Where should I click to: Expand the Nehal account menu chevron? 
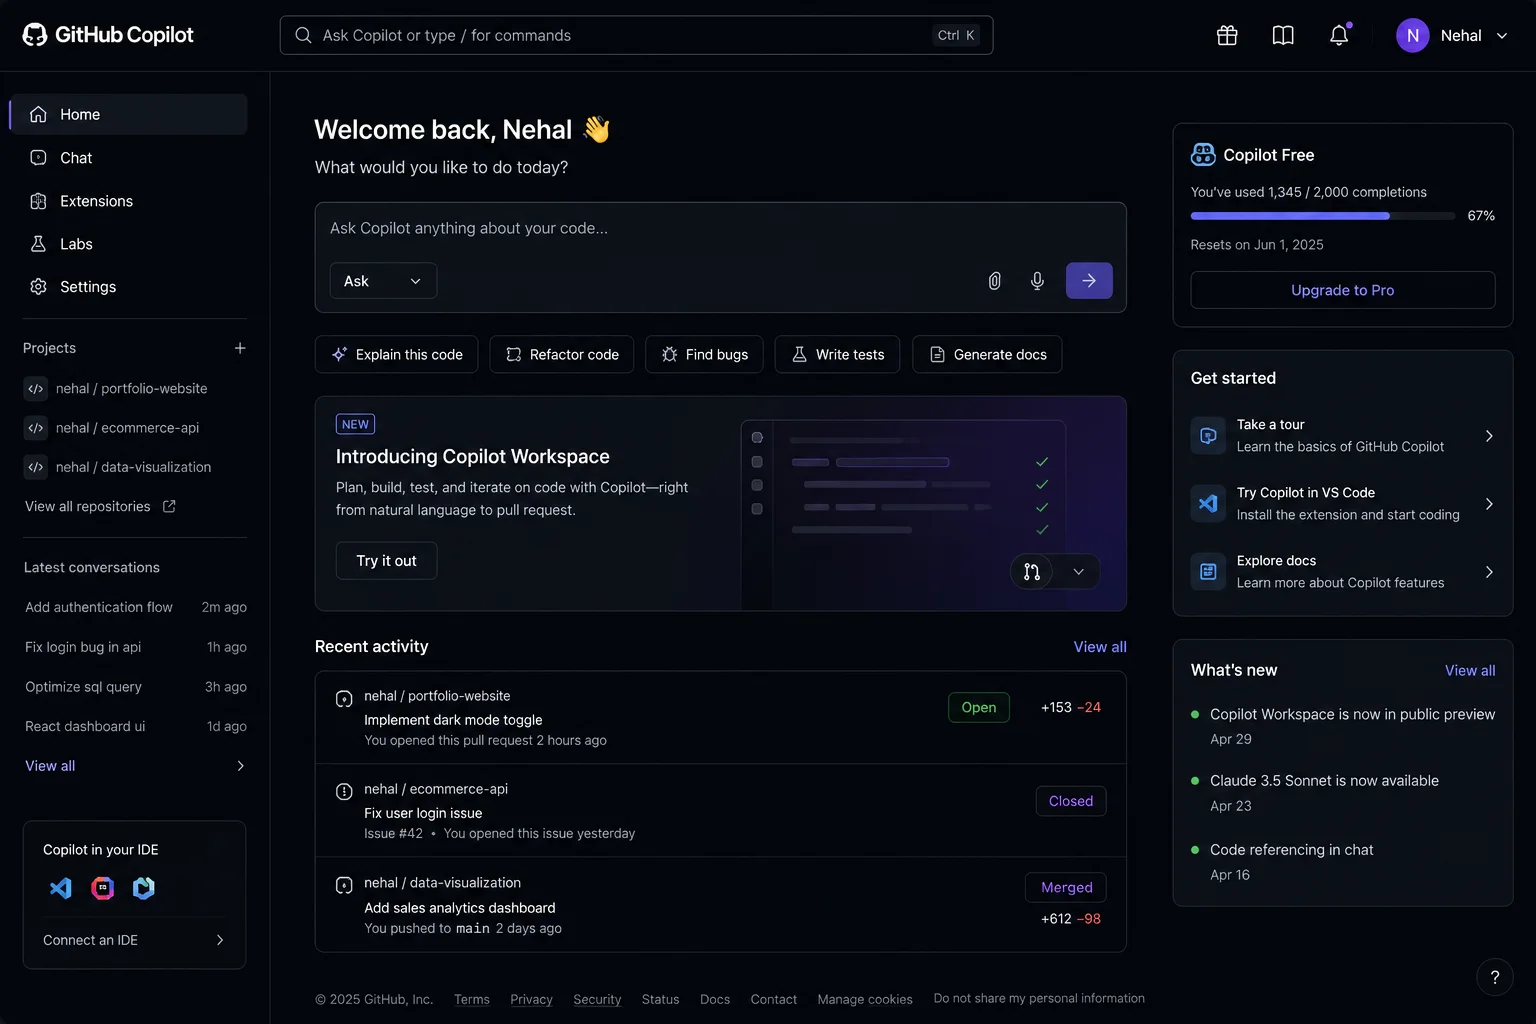1502,35
